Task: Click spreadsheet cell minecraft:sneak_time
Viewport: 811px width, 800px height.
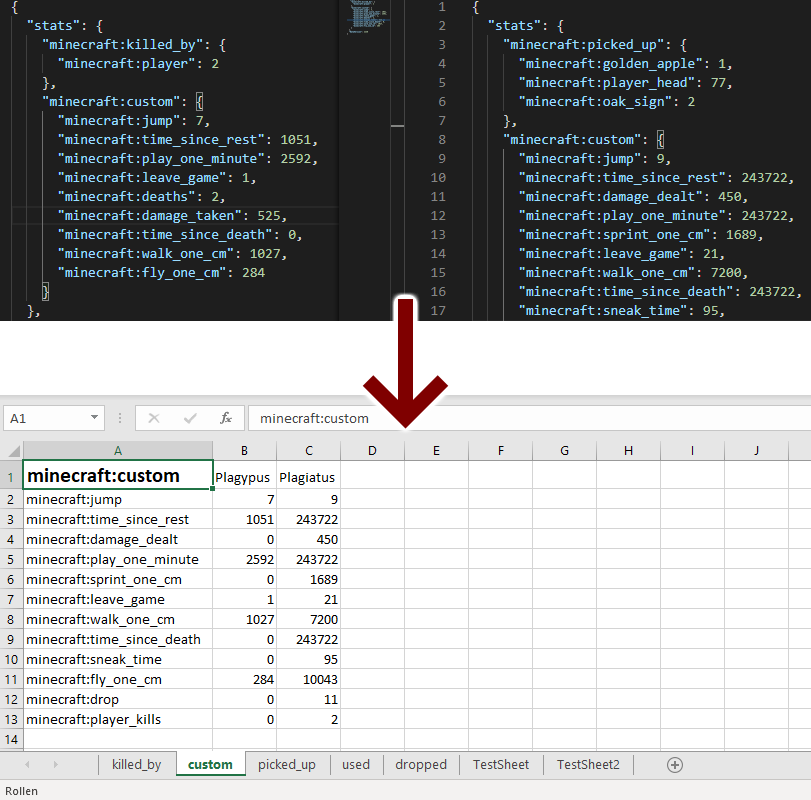Action: 118,659
